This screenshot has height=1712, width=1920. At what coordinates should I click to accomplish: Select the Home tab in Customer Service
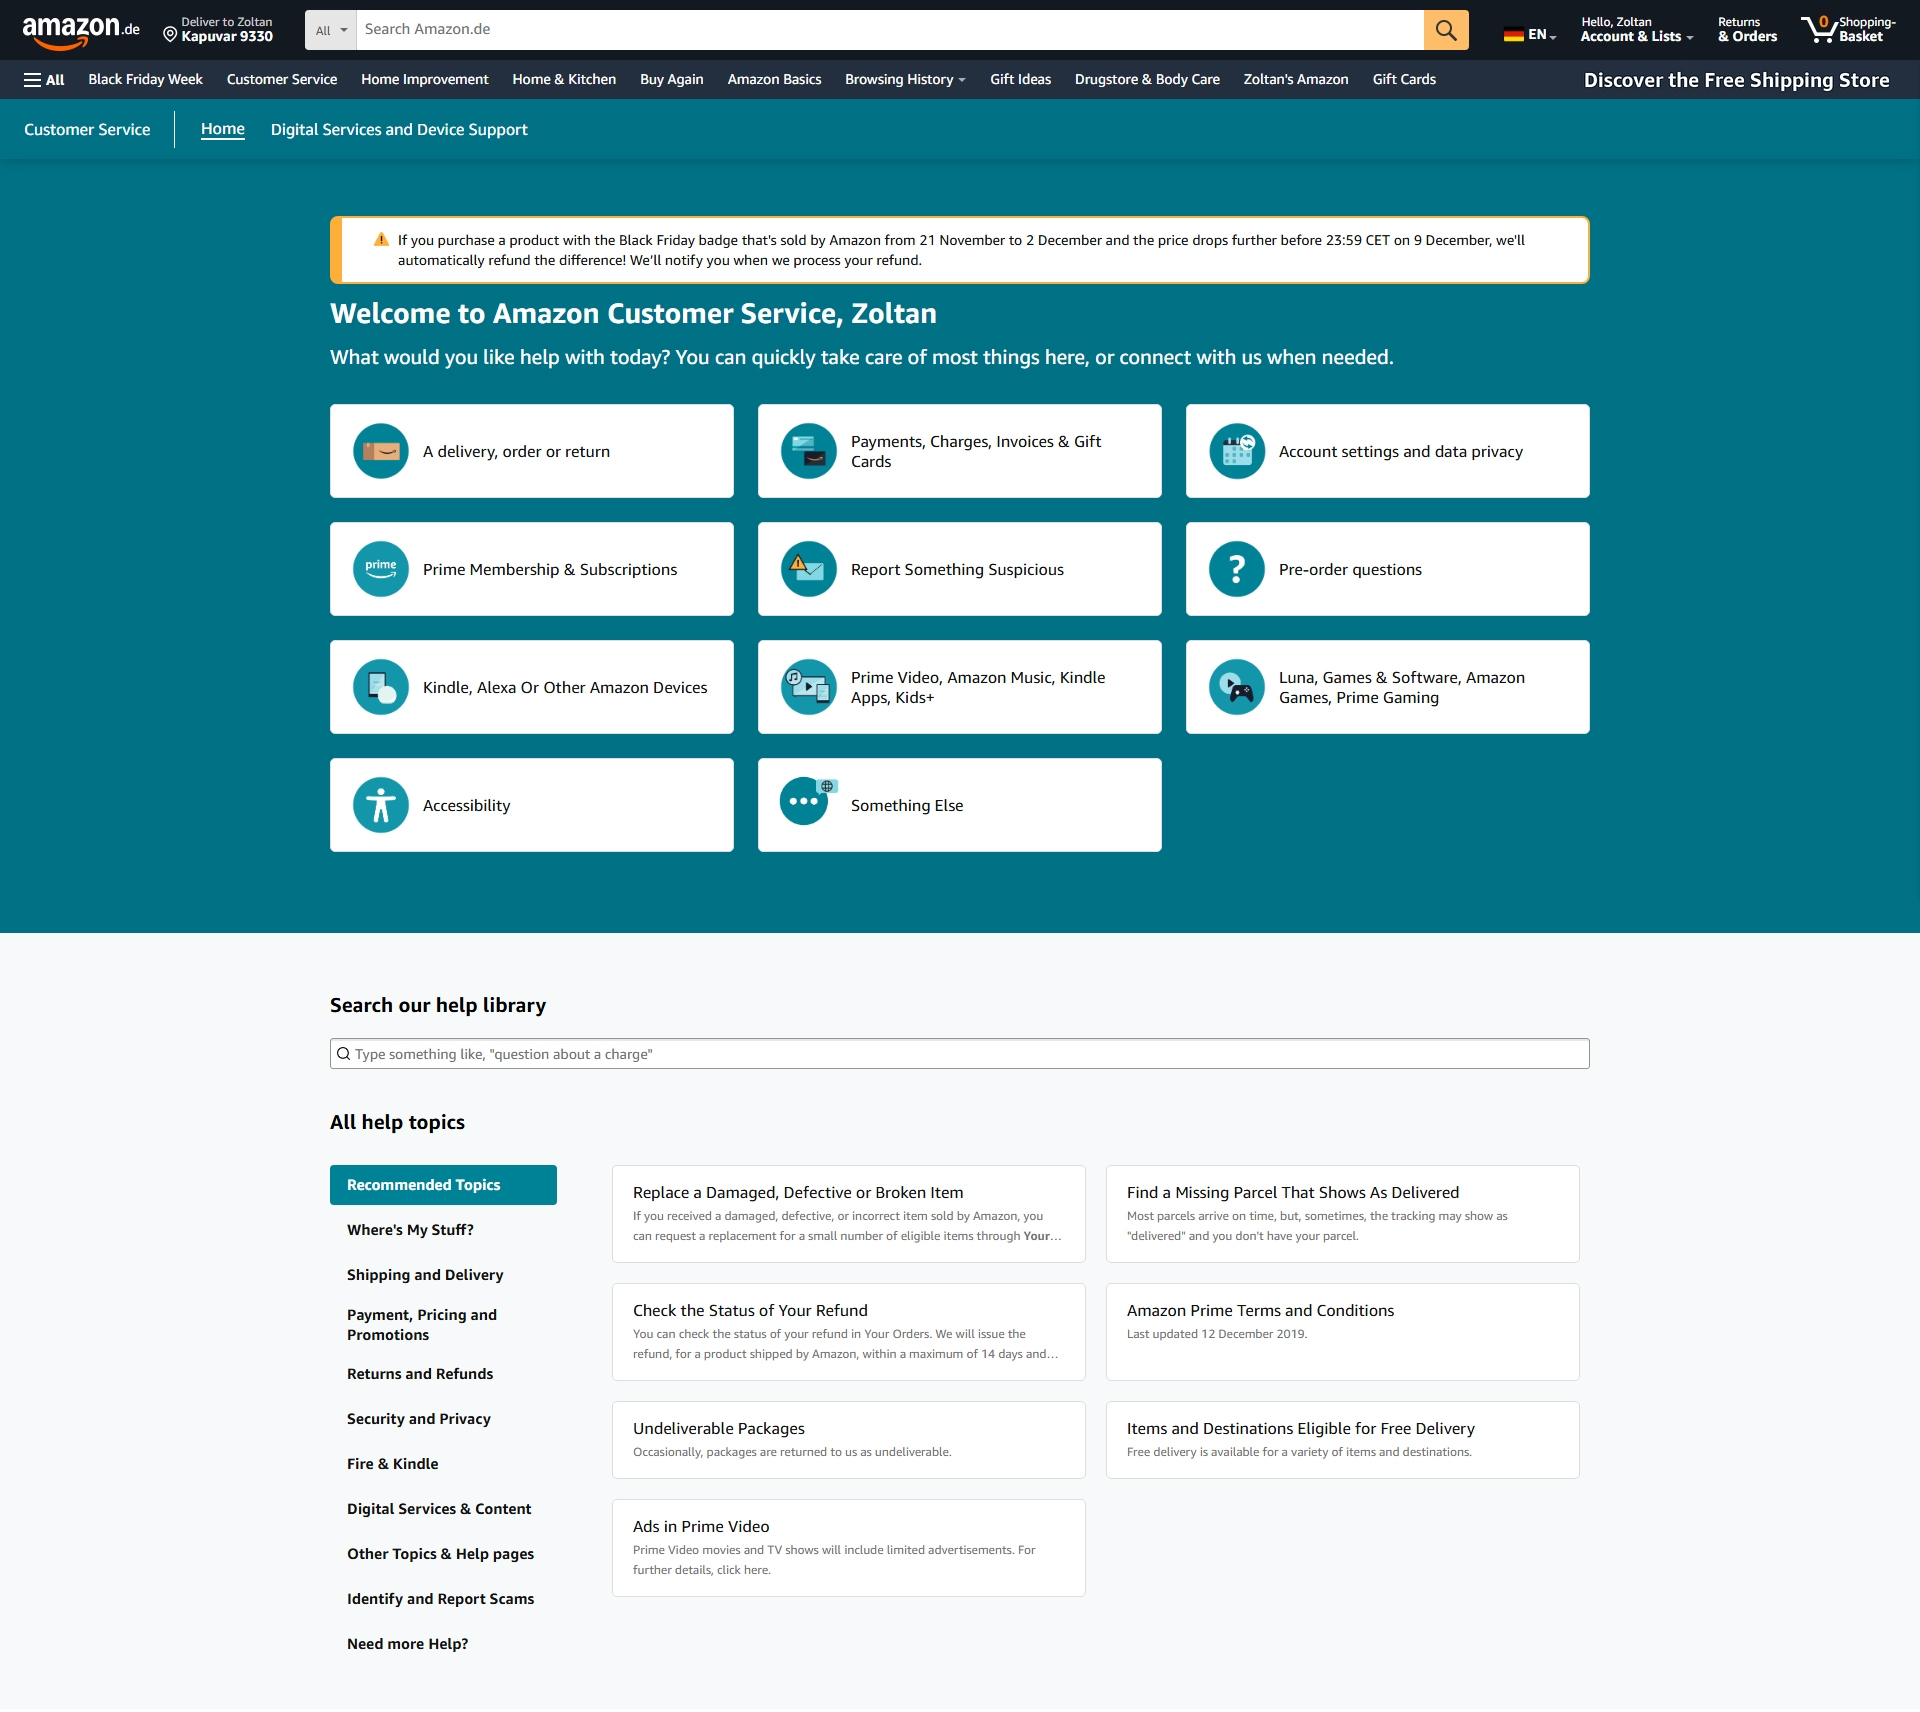point(222,130)
